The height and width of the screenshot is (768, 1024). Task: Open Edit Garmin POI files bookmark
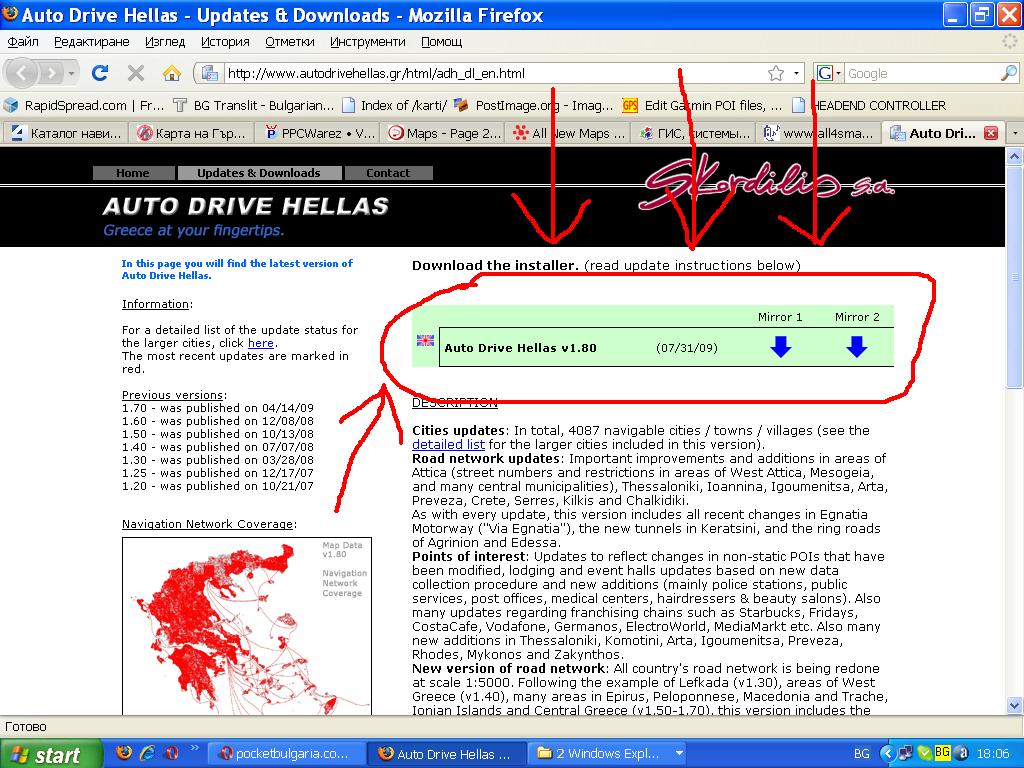702,105
